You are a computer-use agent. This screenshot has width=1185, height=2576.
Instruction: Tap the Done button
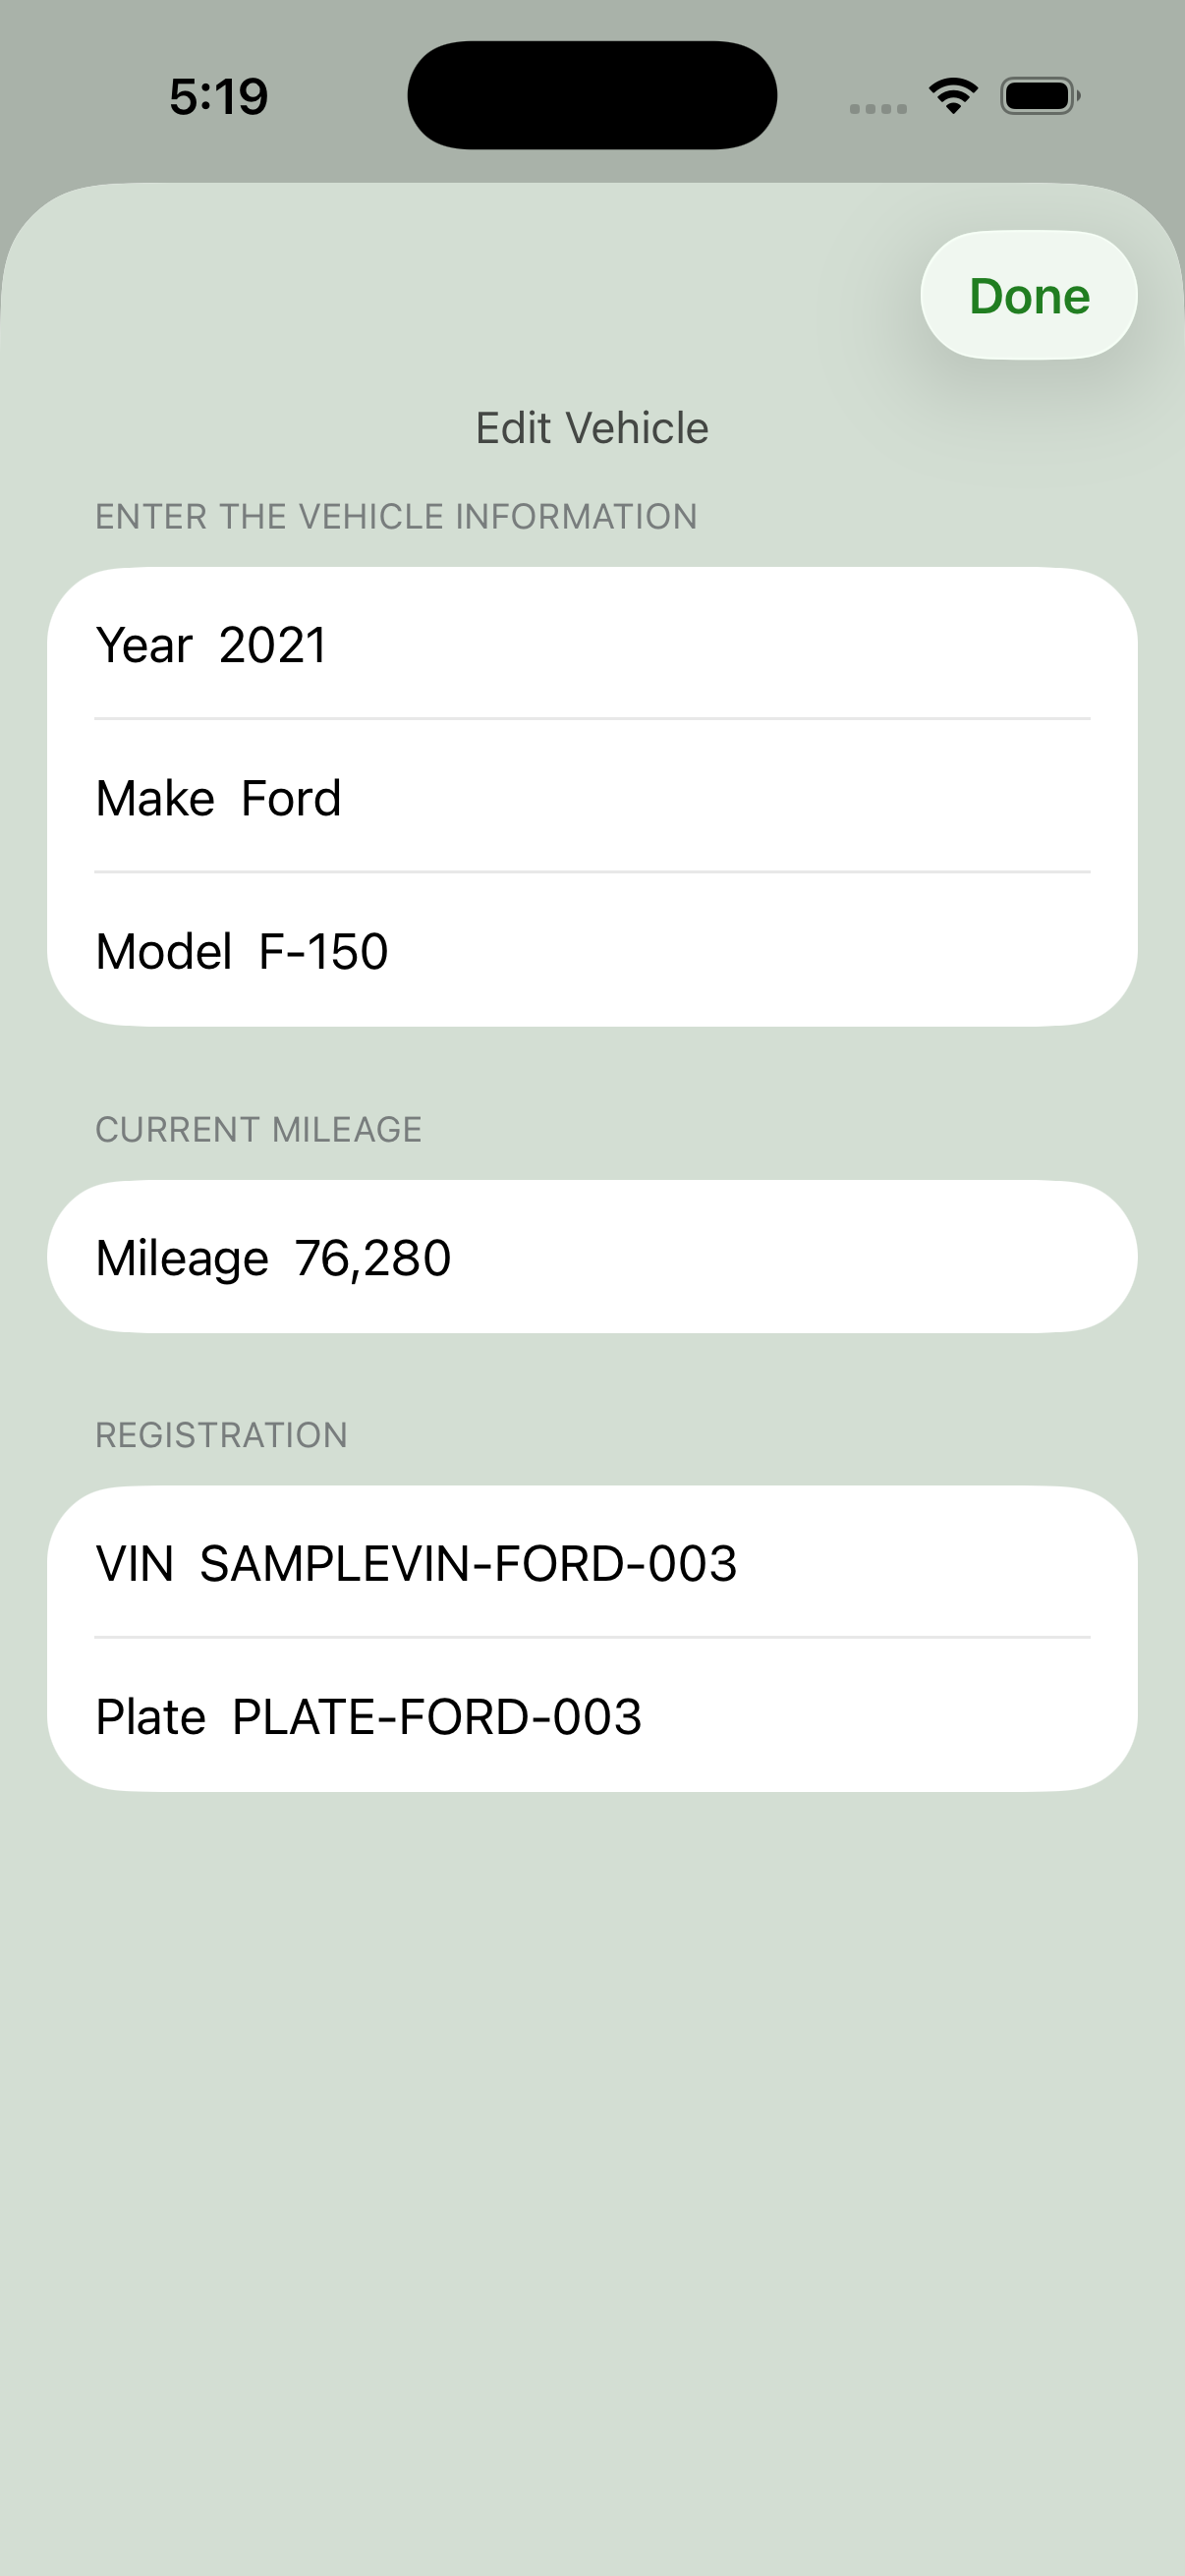(1028, 295)
